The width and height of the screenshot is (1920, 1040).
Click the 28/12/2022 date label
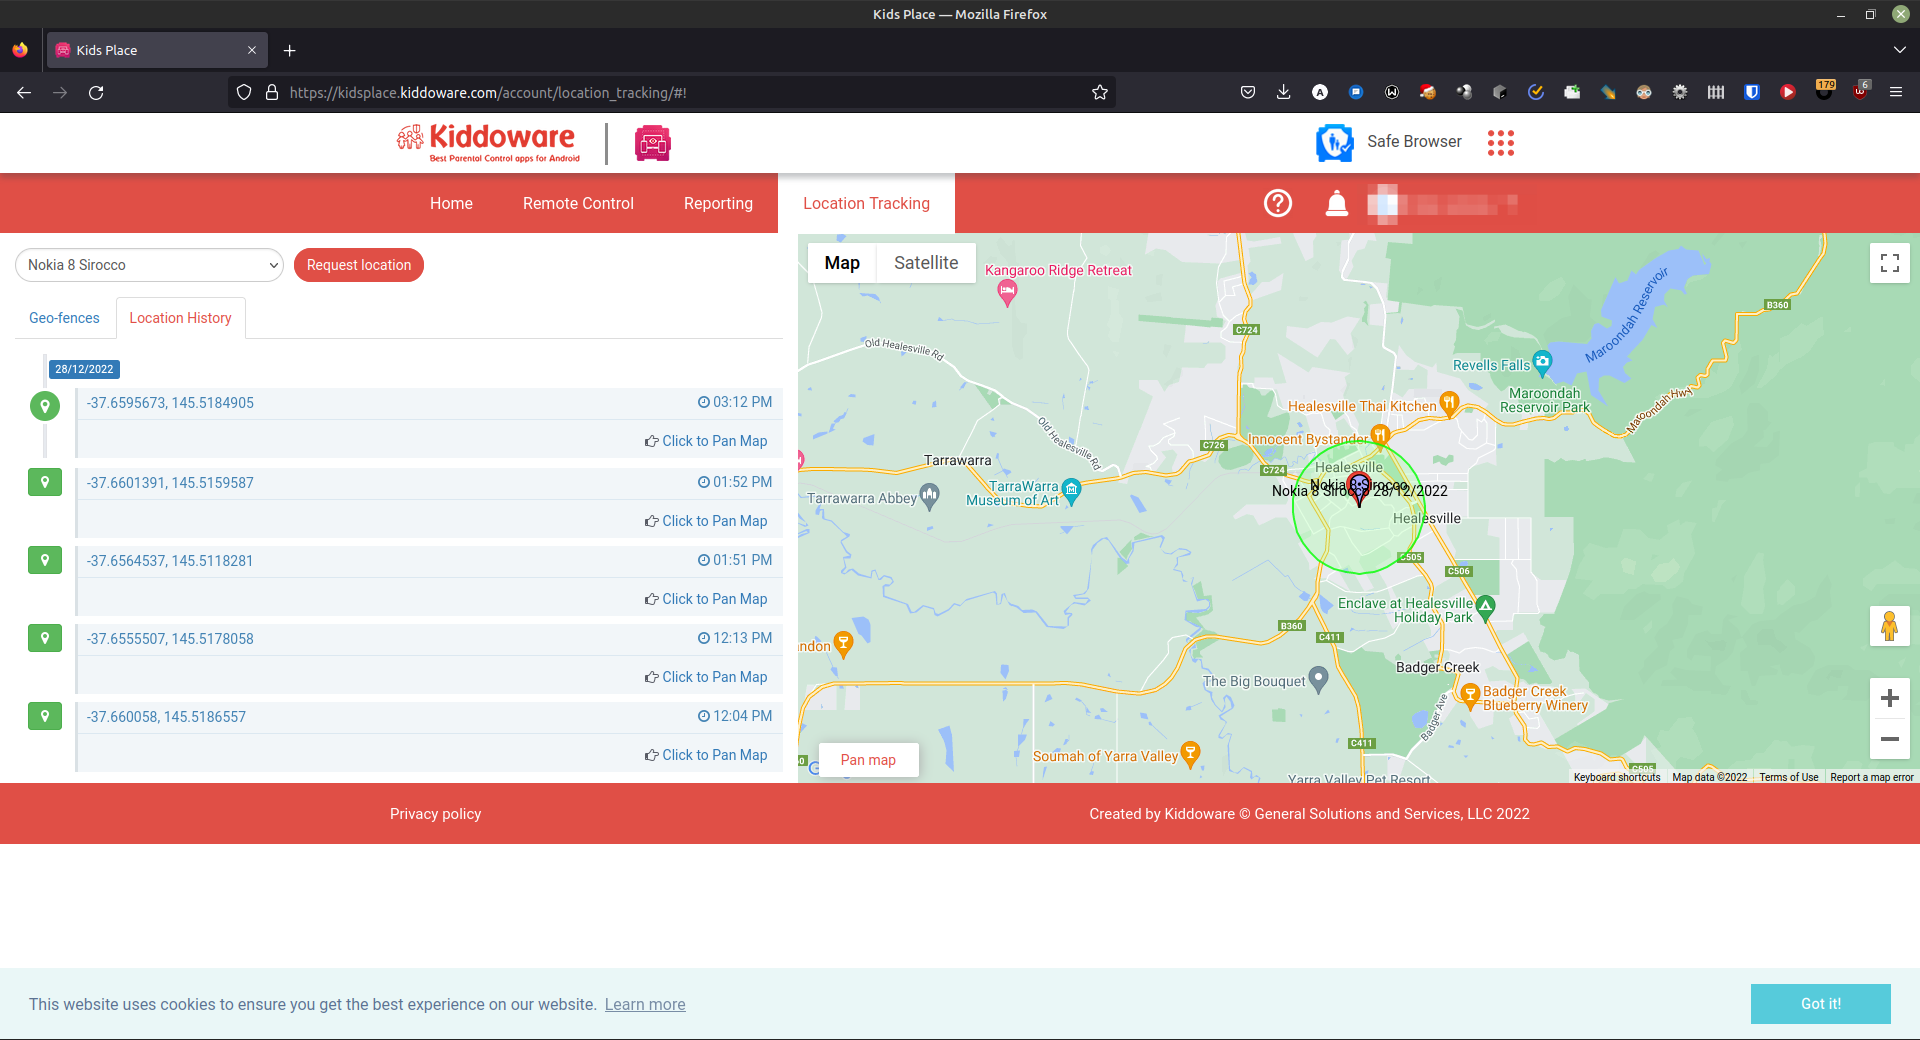pos(84,369)
